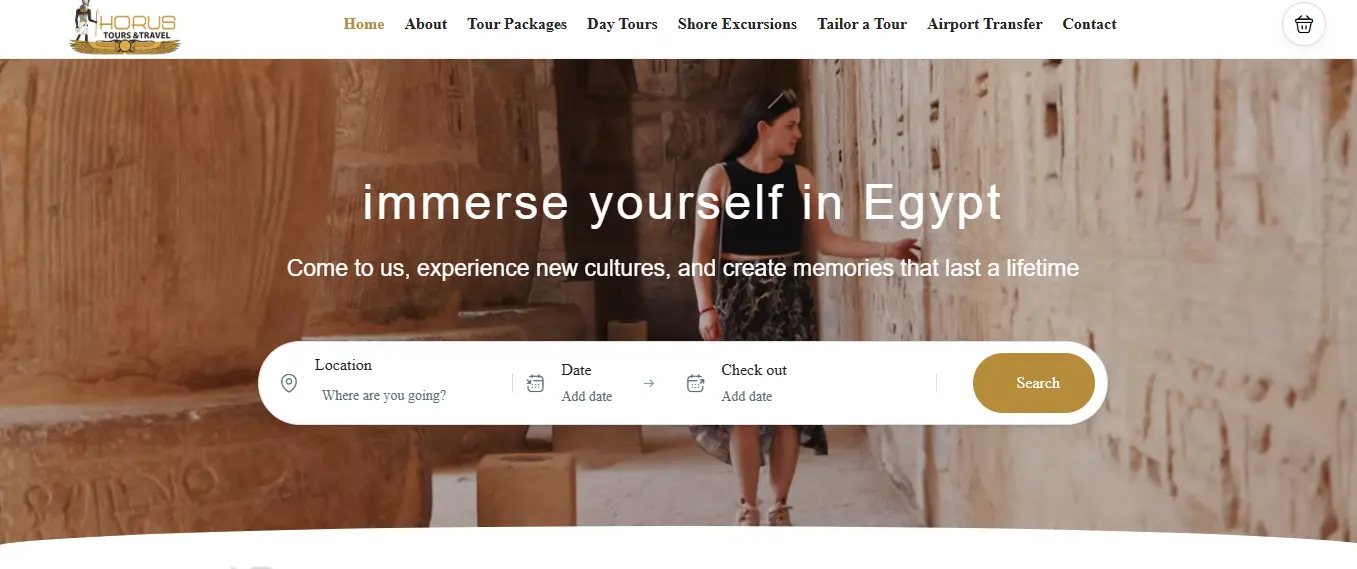Click the Check out calendar icon
The image size is (1357, 569).
click(695, 383)
